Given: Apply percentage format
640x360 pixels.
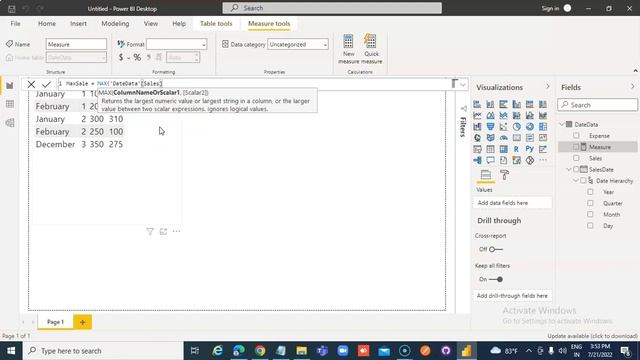Looking at the screenshot, I should (137, 58).
